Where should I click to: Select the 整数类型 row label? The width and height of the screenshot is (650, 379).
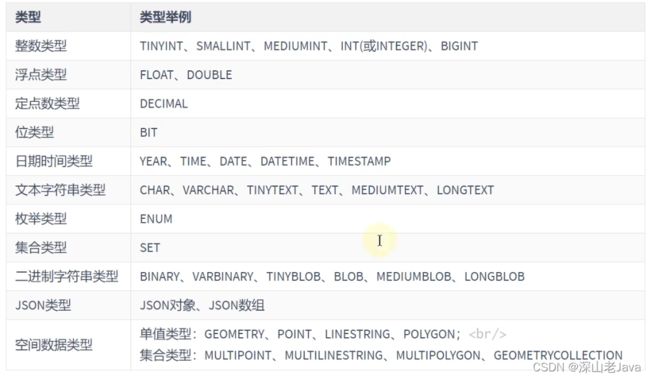[41, 46]
